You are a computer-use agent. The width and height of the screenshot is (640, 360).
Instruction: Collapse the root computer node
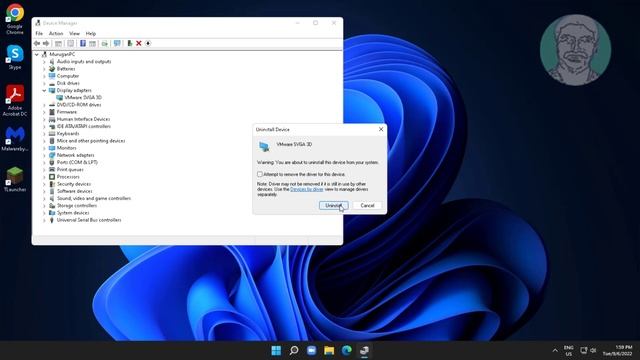(x=37, y=54)
